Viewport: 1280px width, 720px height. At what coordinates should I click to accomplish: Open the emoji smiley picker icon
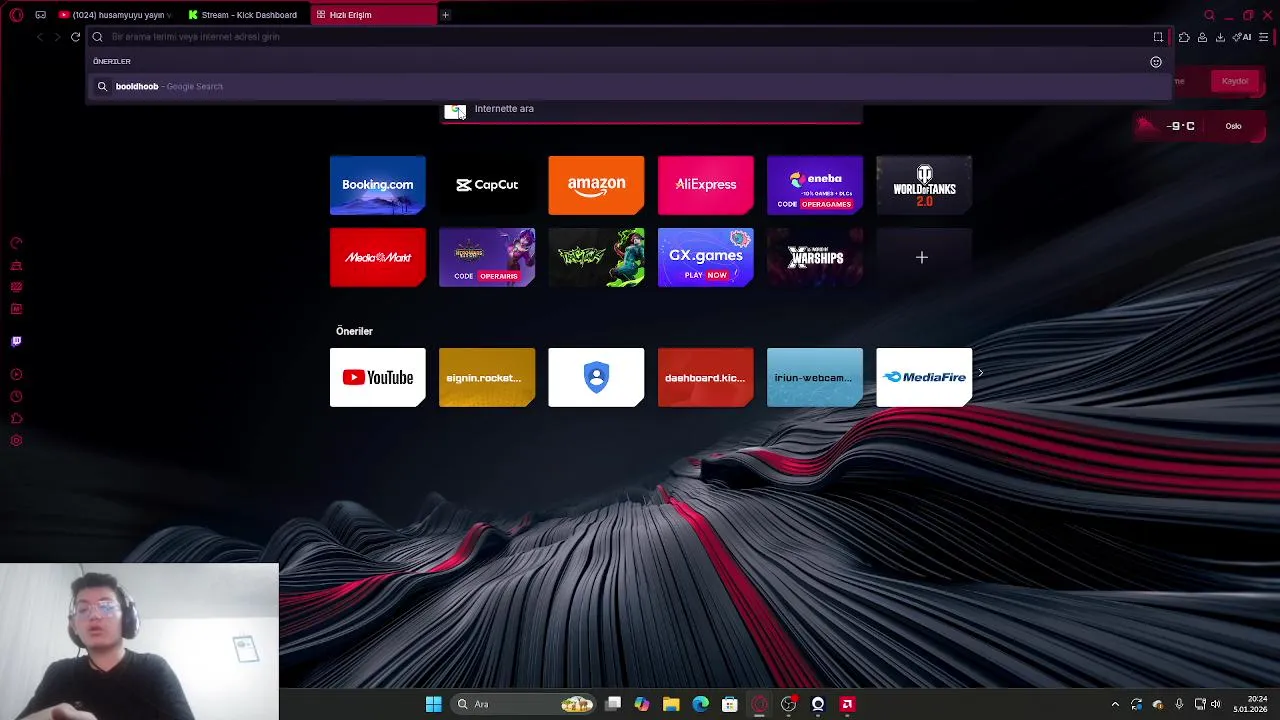click(1156, 62)
